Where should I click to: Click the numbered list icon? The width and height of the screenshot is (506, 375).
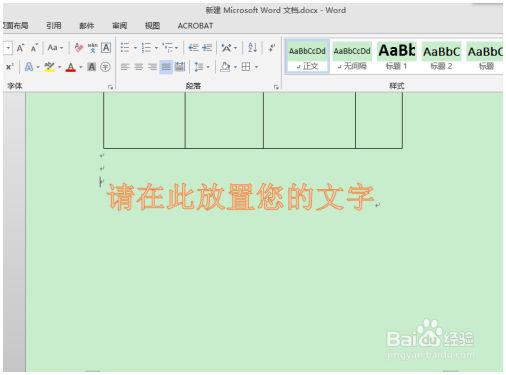(x=146, y=48)
